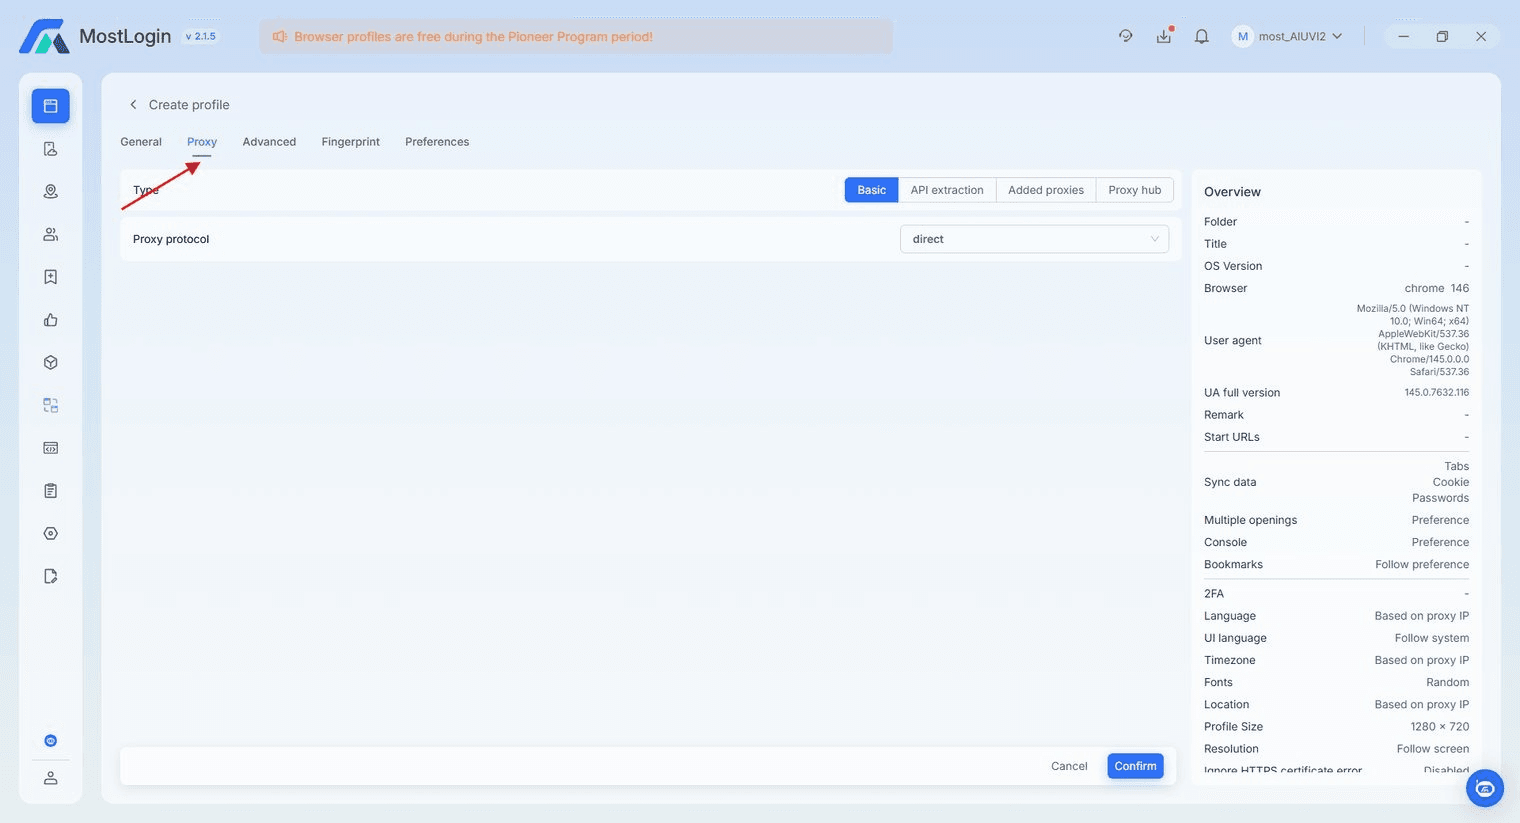The height and width of the screenshot is (823, 1520).
Task: Click the UI language Follow system value
Action: [1432, 638]
